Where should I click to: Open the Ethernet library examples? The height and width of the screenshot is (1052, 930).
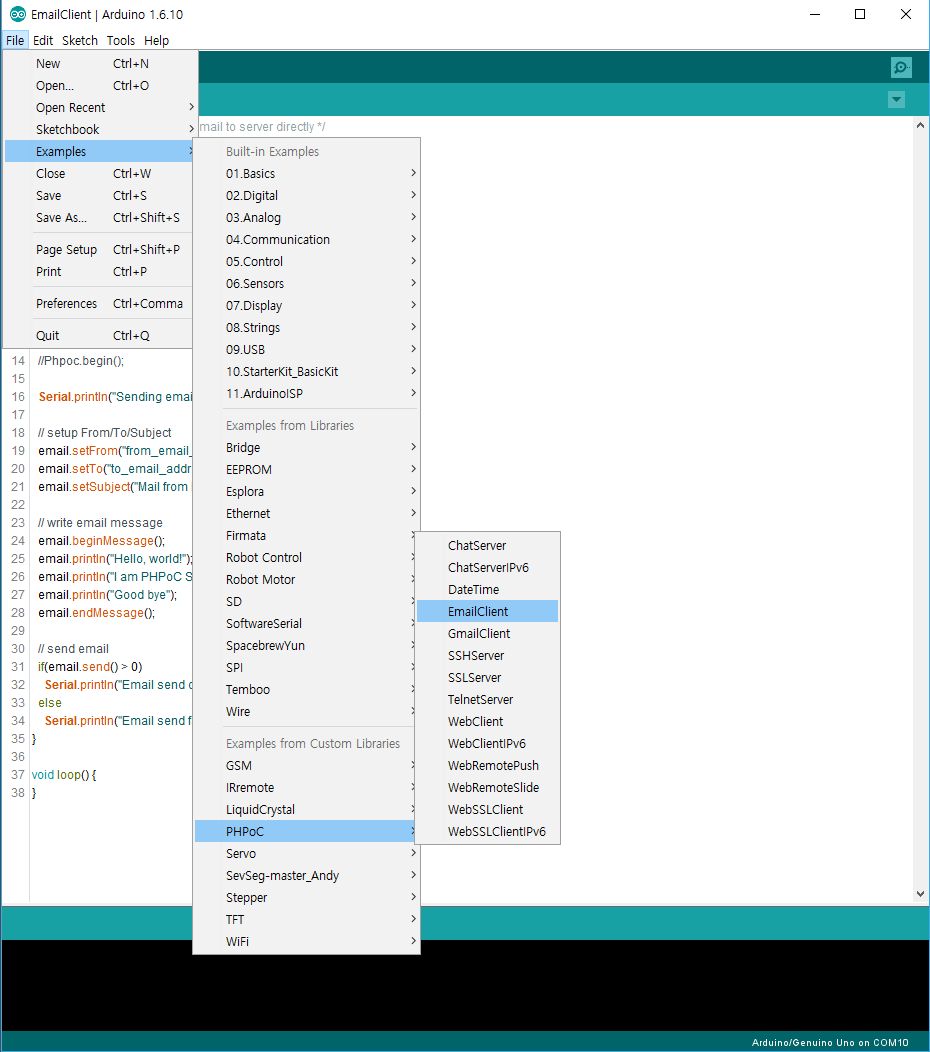(x=307, y=514)
